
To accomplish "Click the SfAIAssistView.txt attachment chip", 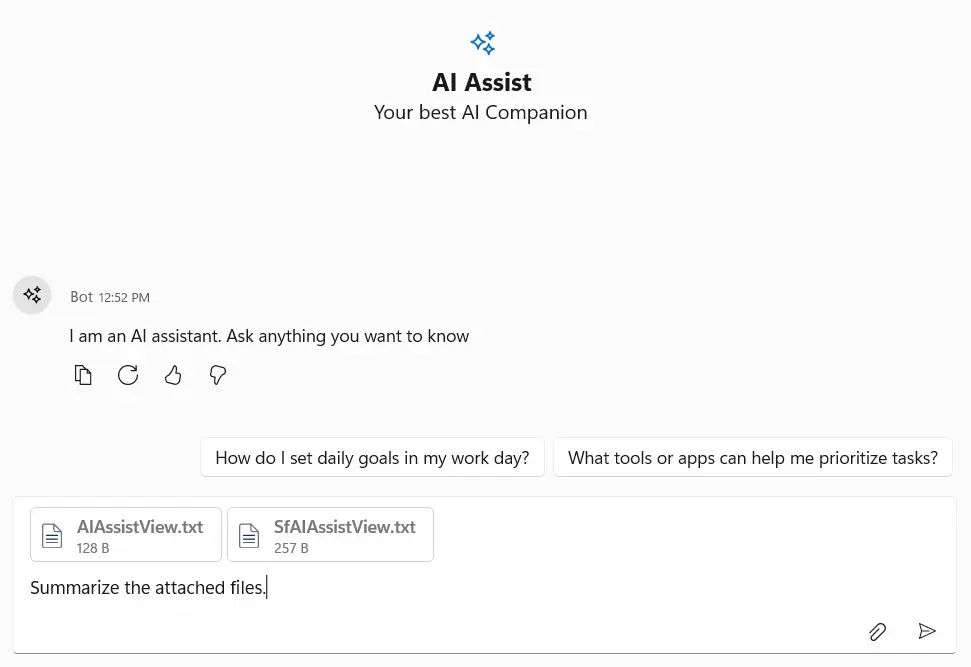I will tap(330, 534).
